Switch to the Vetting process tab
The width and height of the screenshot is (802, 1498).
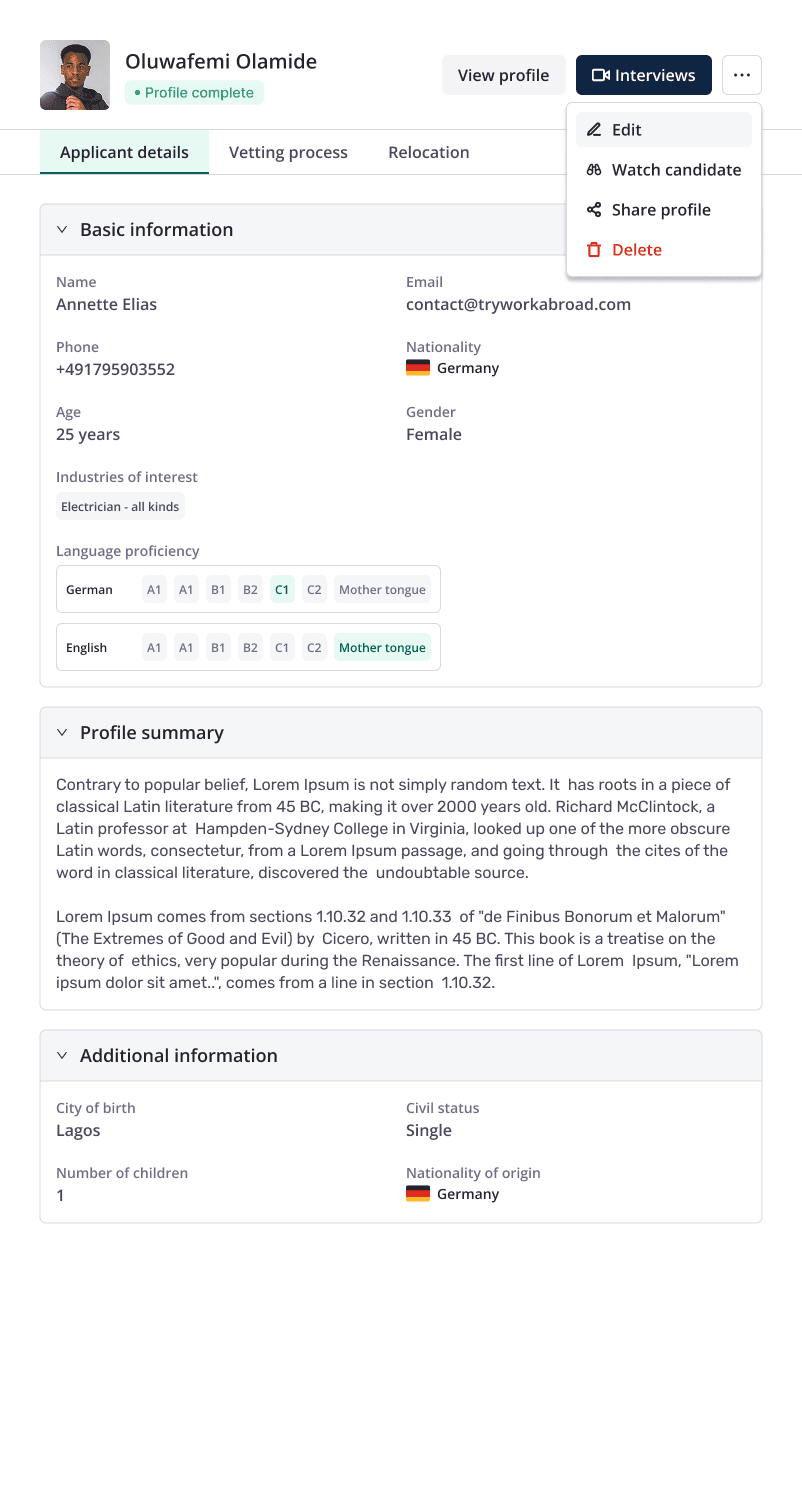click(x=288, y=152)
